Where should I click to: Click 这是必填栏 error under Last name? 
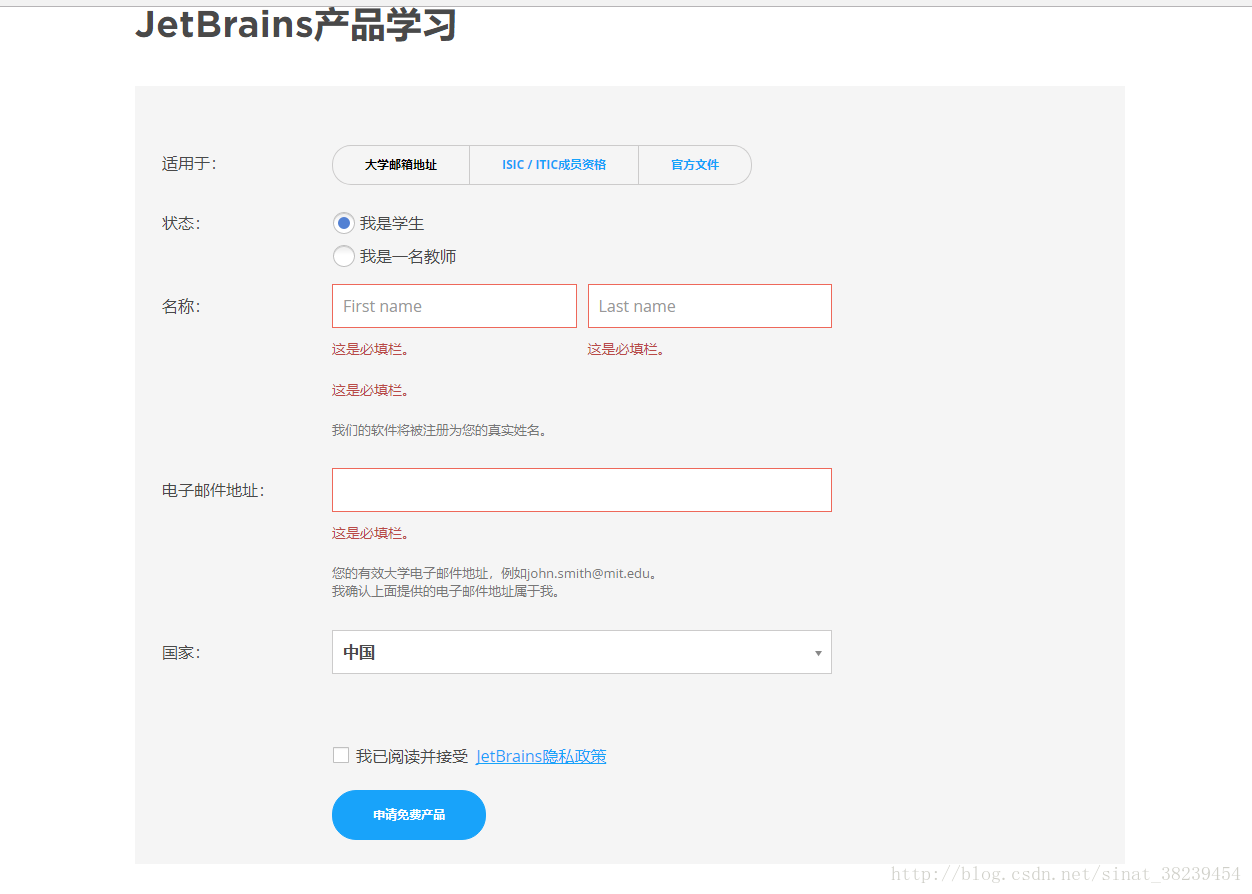(626, 349)
